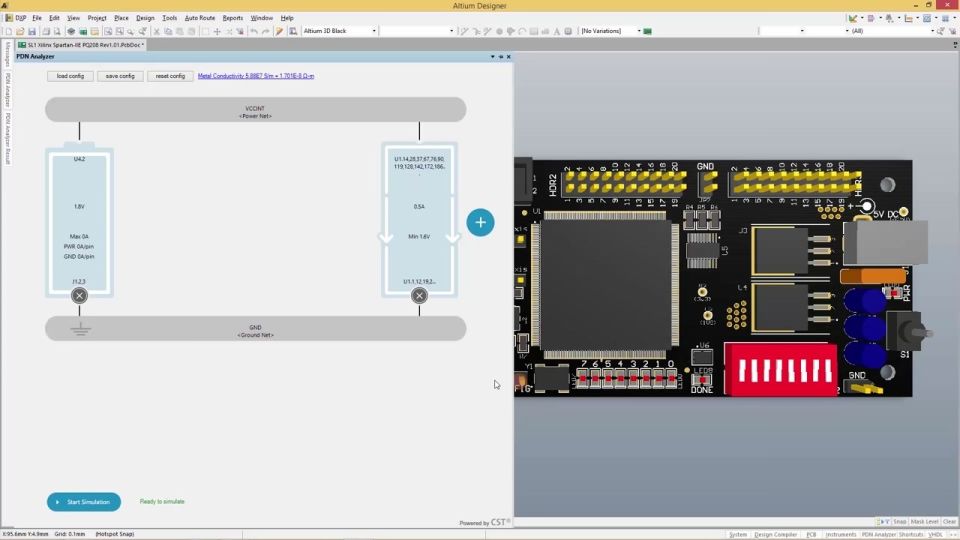960x540 pixels.
Task: Click the Copy toolbar icon
Action: point(168,31)
